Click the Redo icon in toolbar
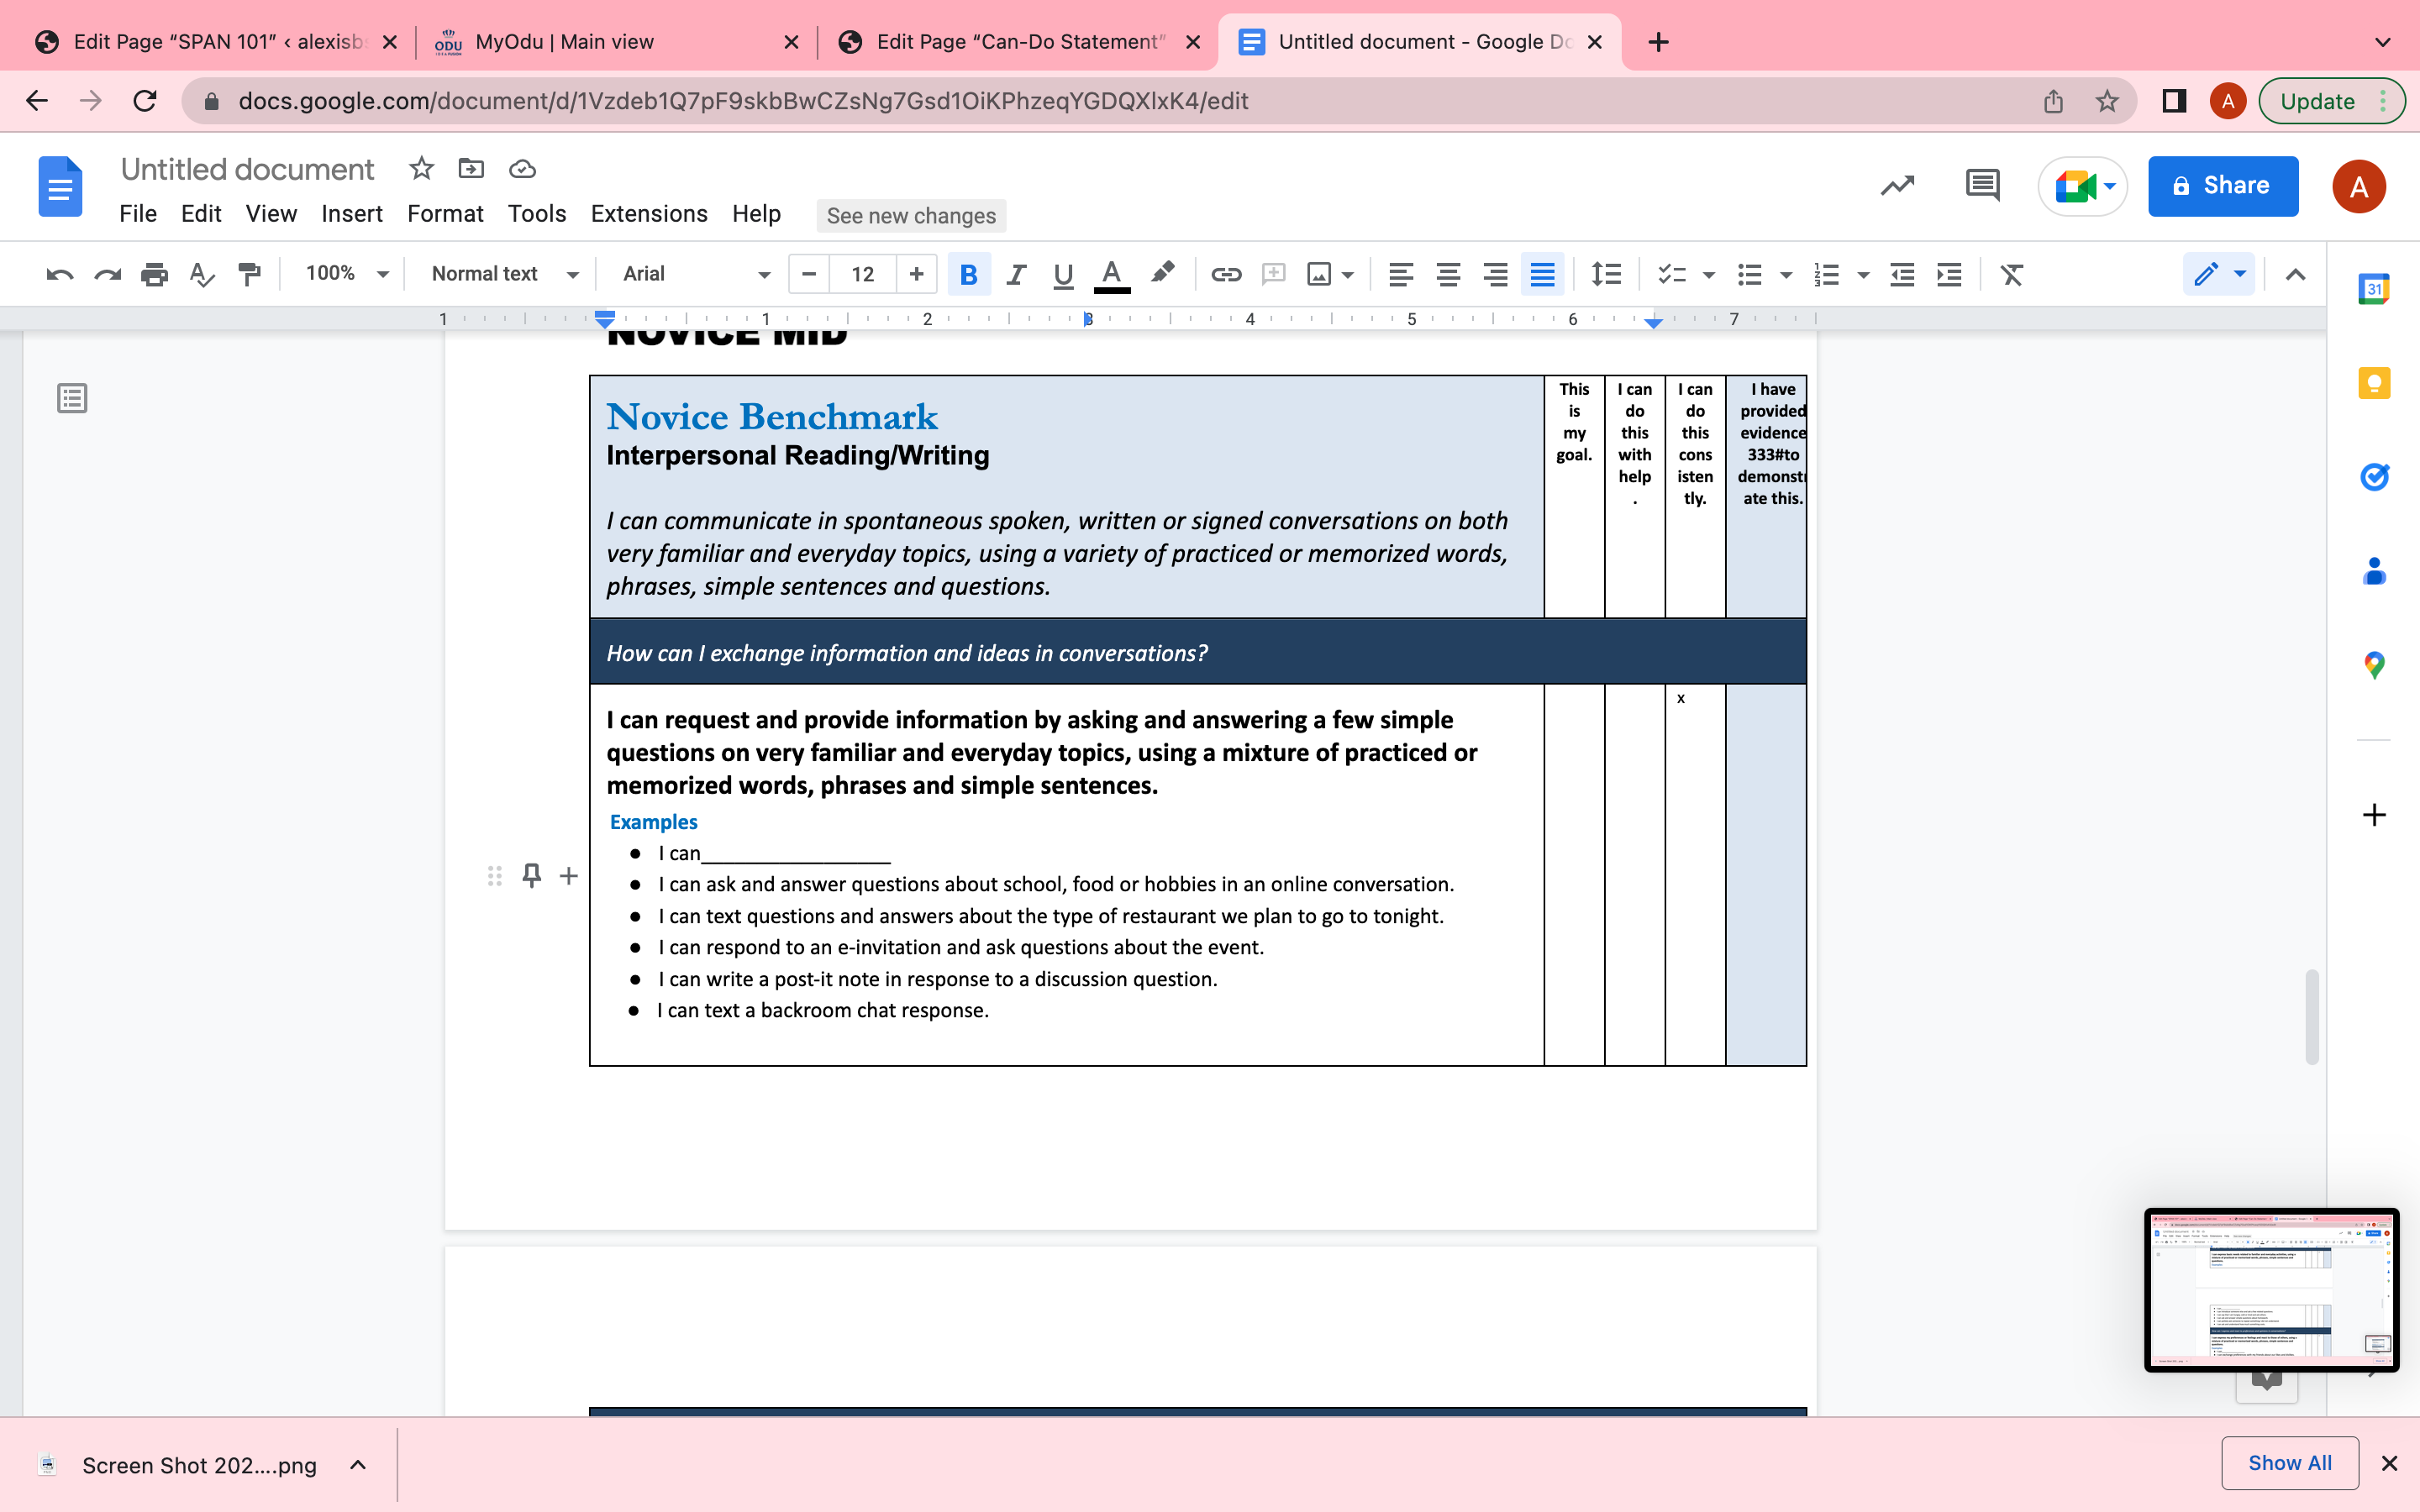Image resolution: width=2420 pixels, height=1512 pixels. pyautogui.click(x=107, y=274)
